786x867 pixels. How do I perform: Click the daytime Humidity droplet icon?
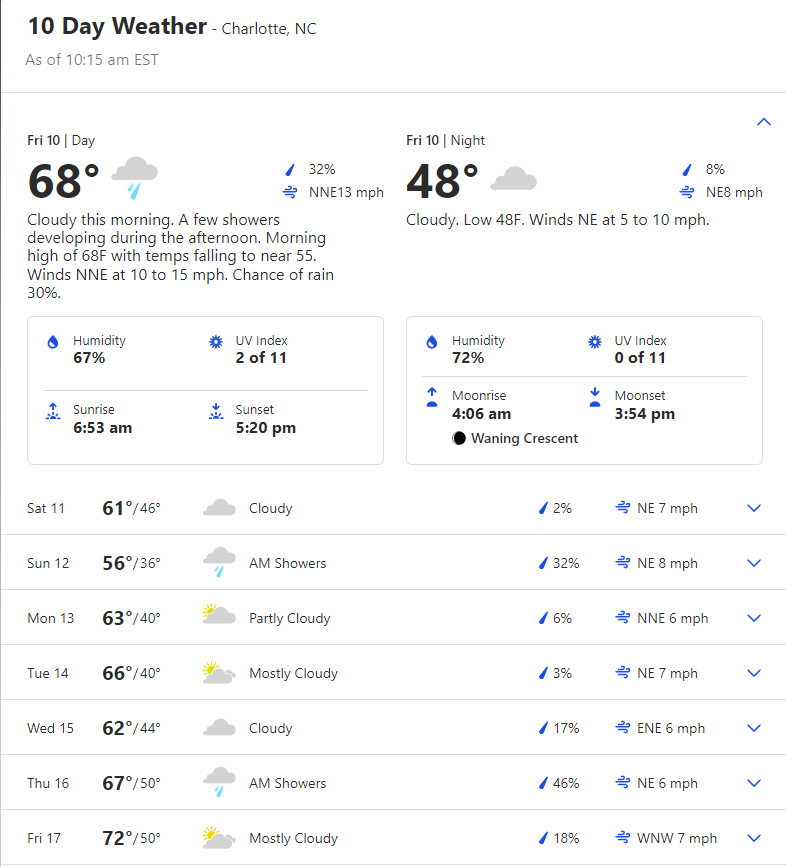point(53,342)
